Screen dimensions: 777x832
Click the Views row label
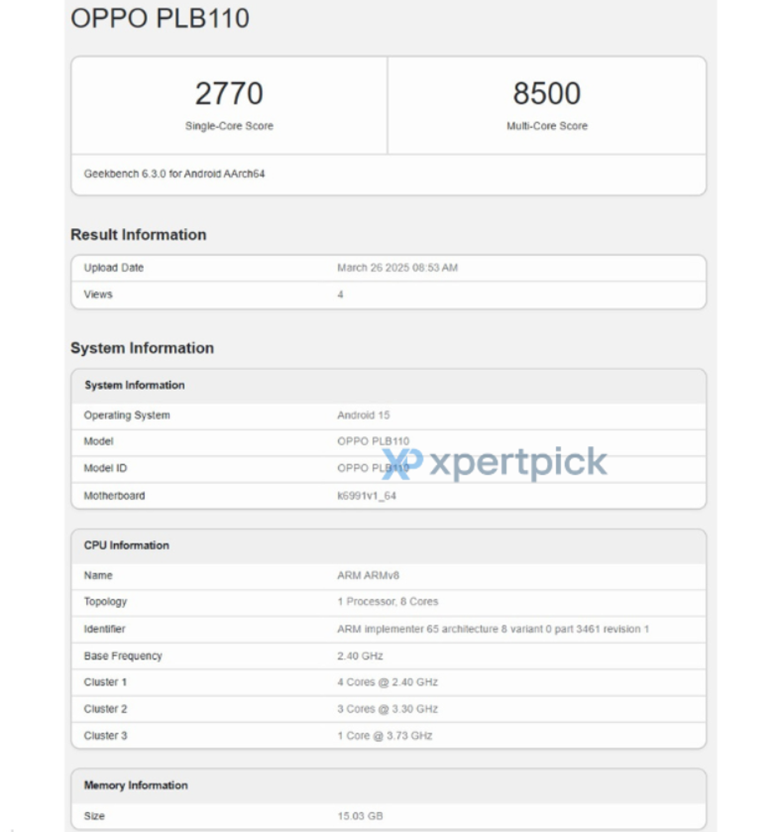[98, 295]
